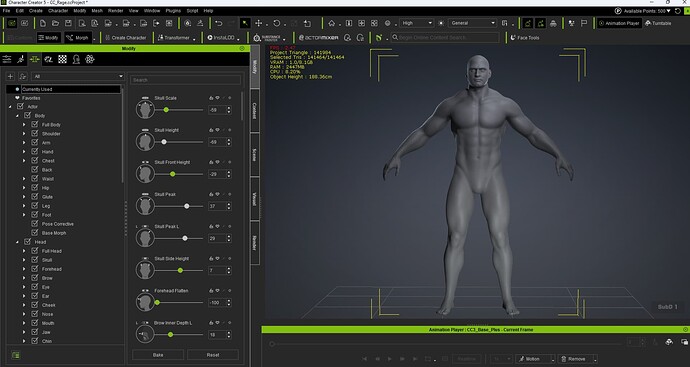The image size is (690, 367).
Task: Open the Motion pose tab icon in Modify
Action: (x=21, y=59)
